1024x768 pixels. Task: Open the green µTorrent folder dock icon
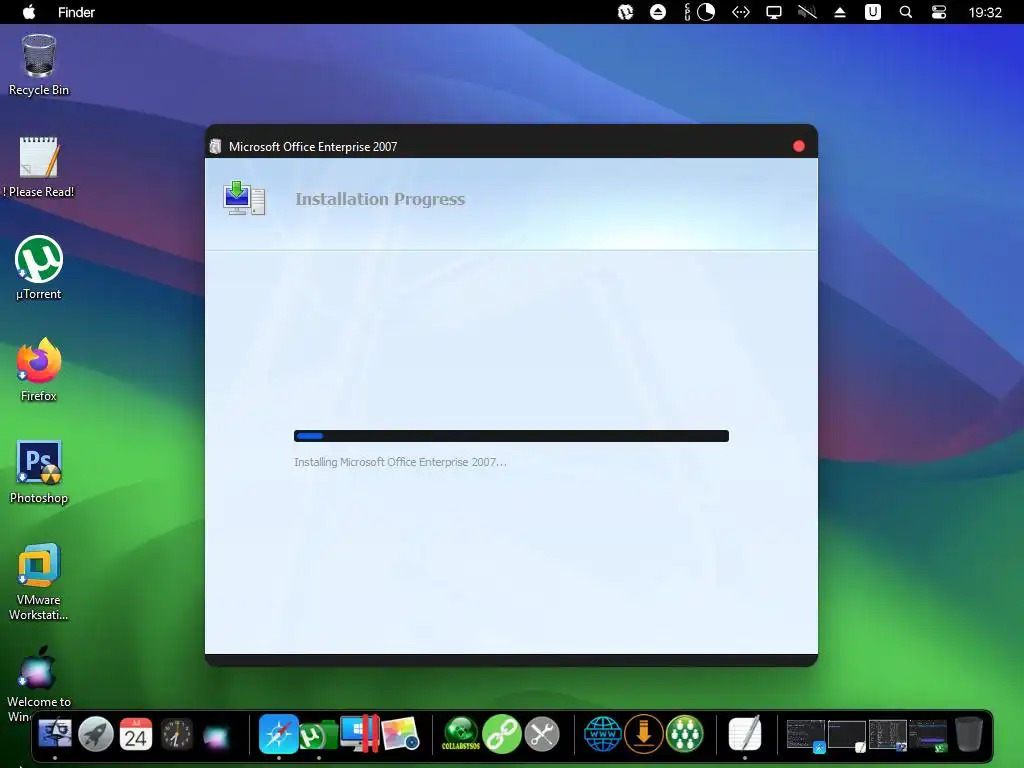tap(319, 735)
